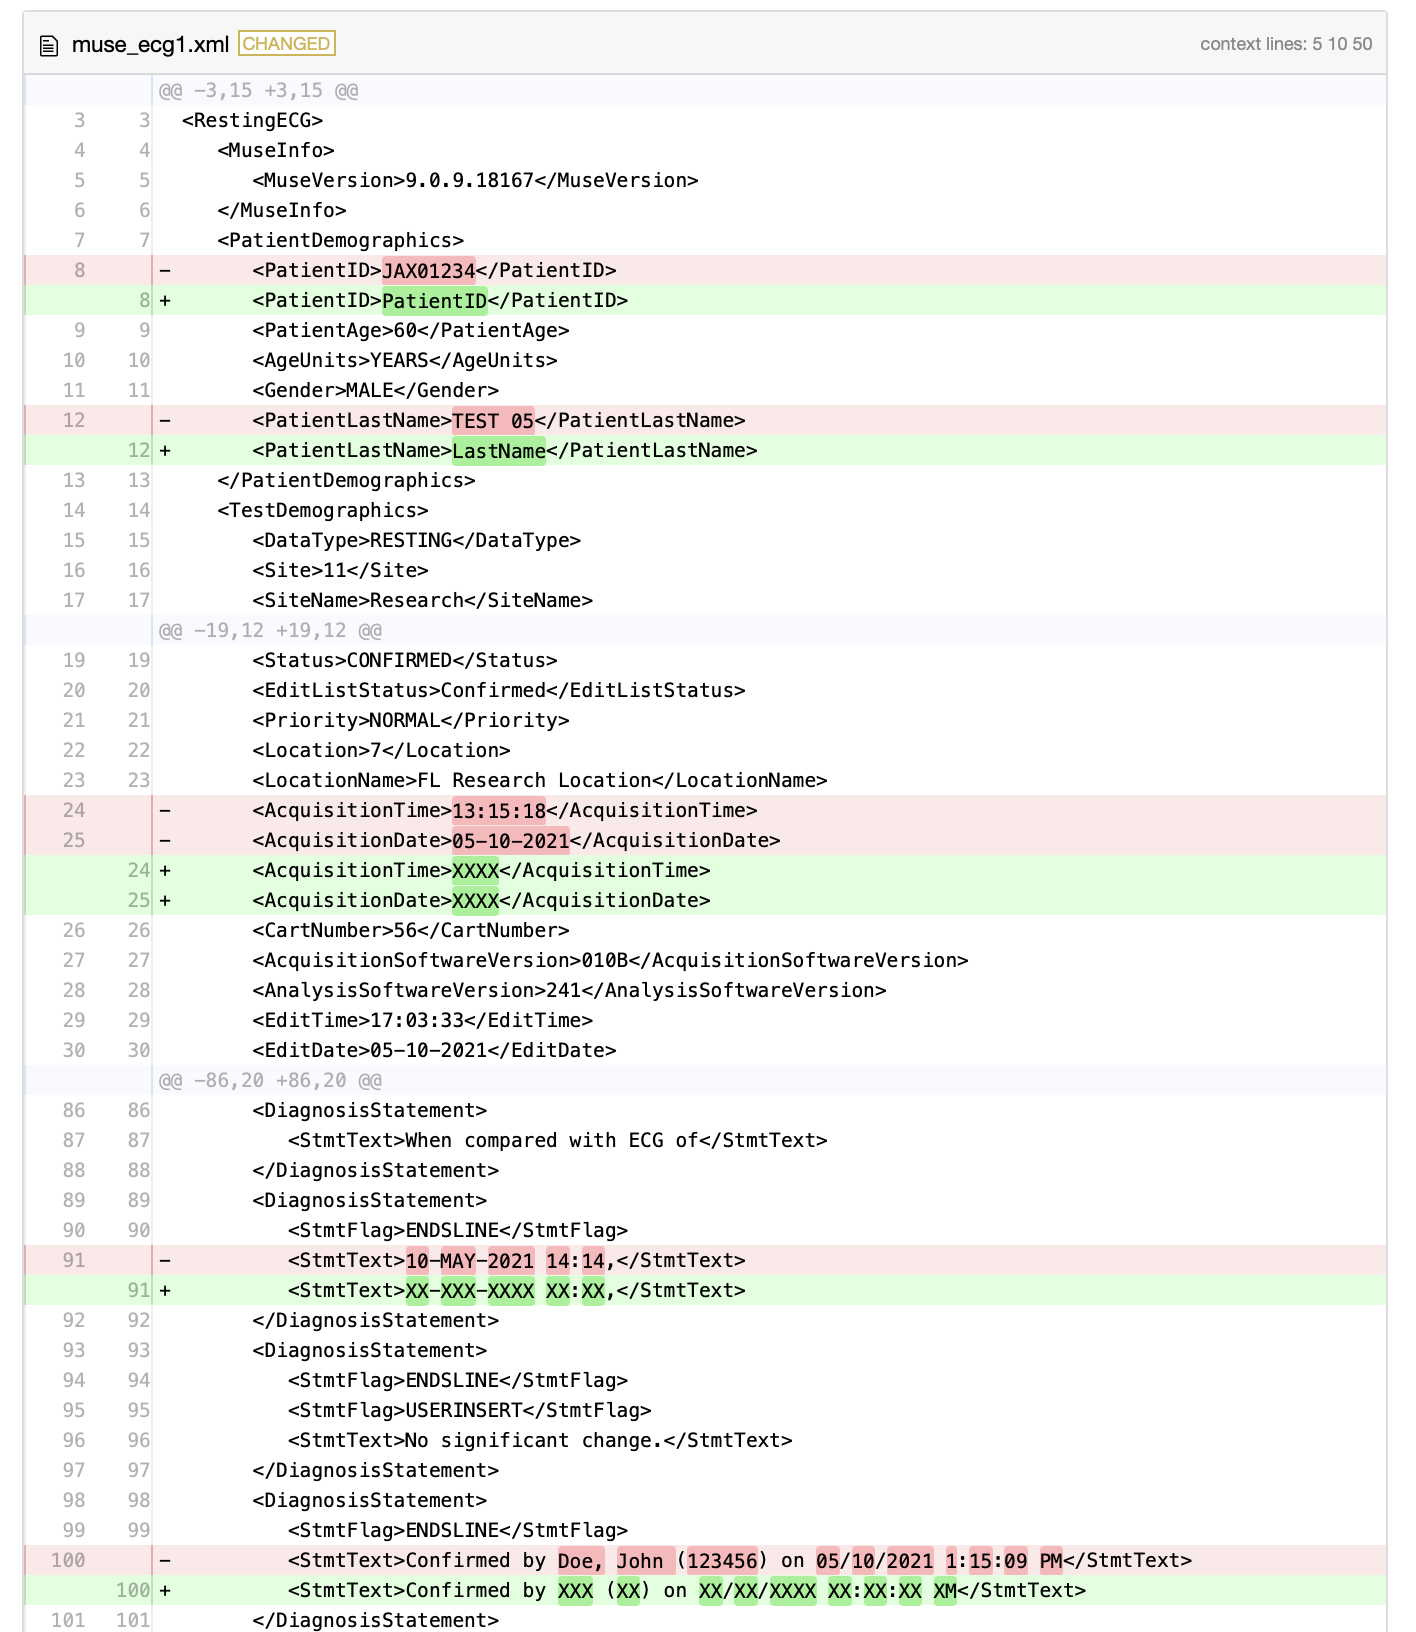
Task: Click the LocationName FL Research Location line
Action: point(540,780)
